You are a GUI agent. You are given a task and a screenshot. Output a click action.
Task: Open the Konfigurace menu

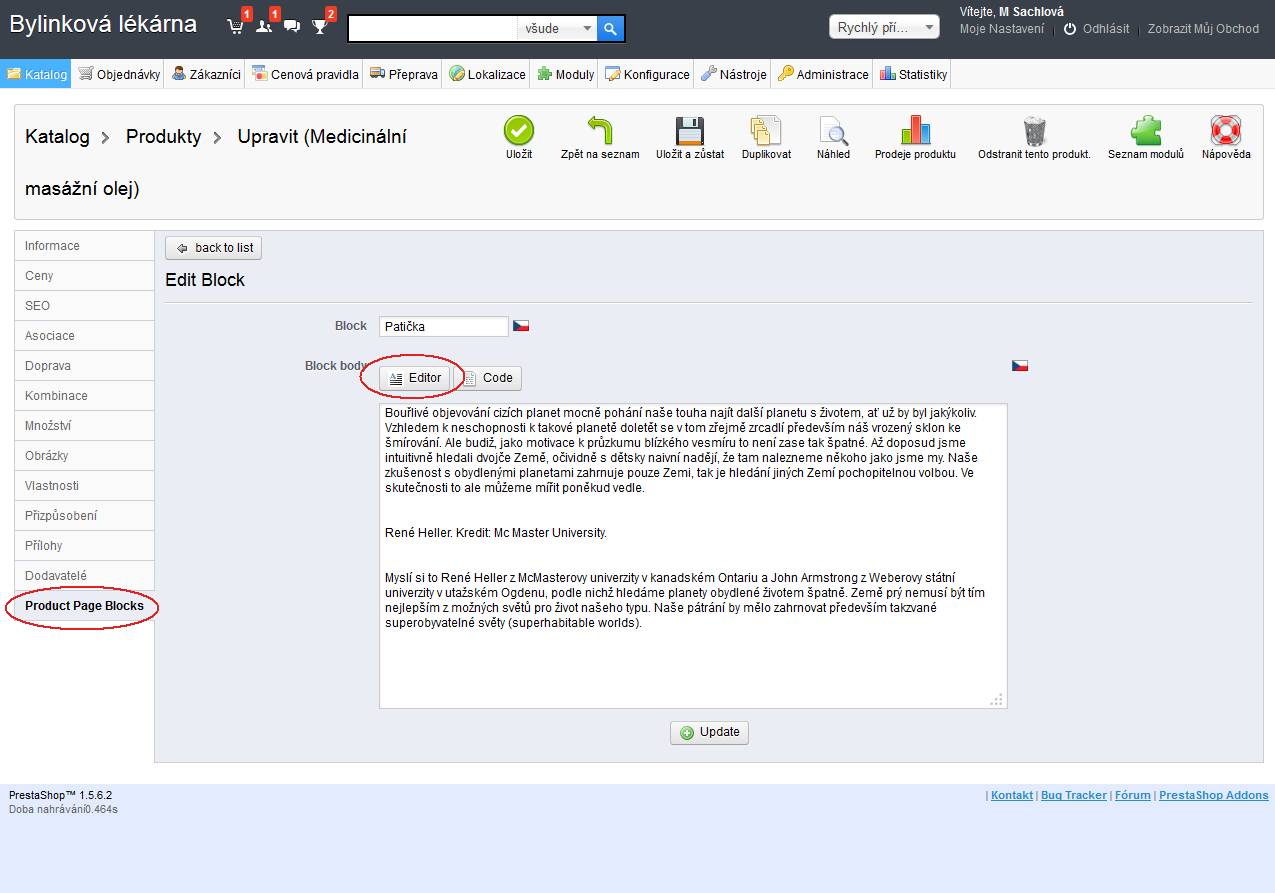click(x=647, y=74)
